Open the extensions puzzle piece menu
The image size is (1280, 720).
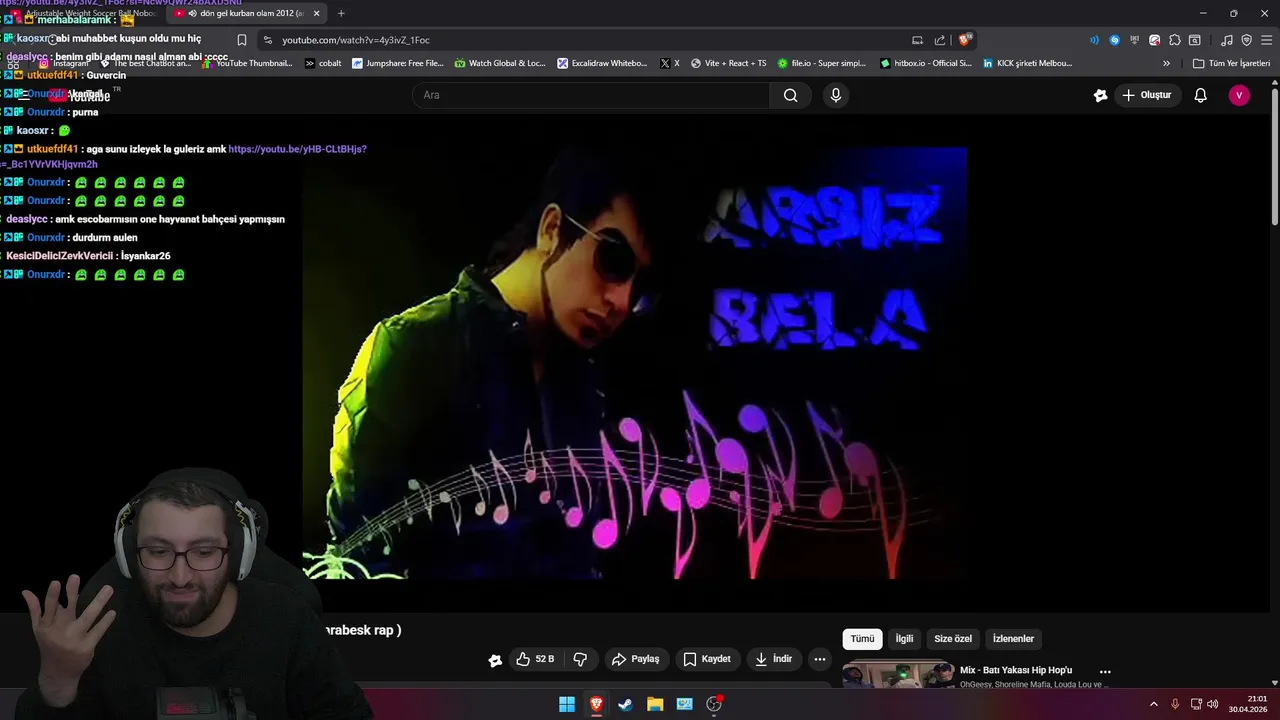[x=1175, y=40]
